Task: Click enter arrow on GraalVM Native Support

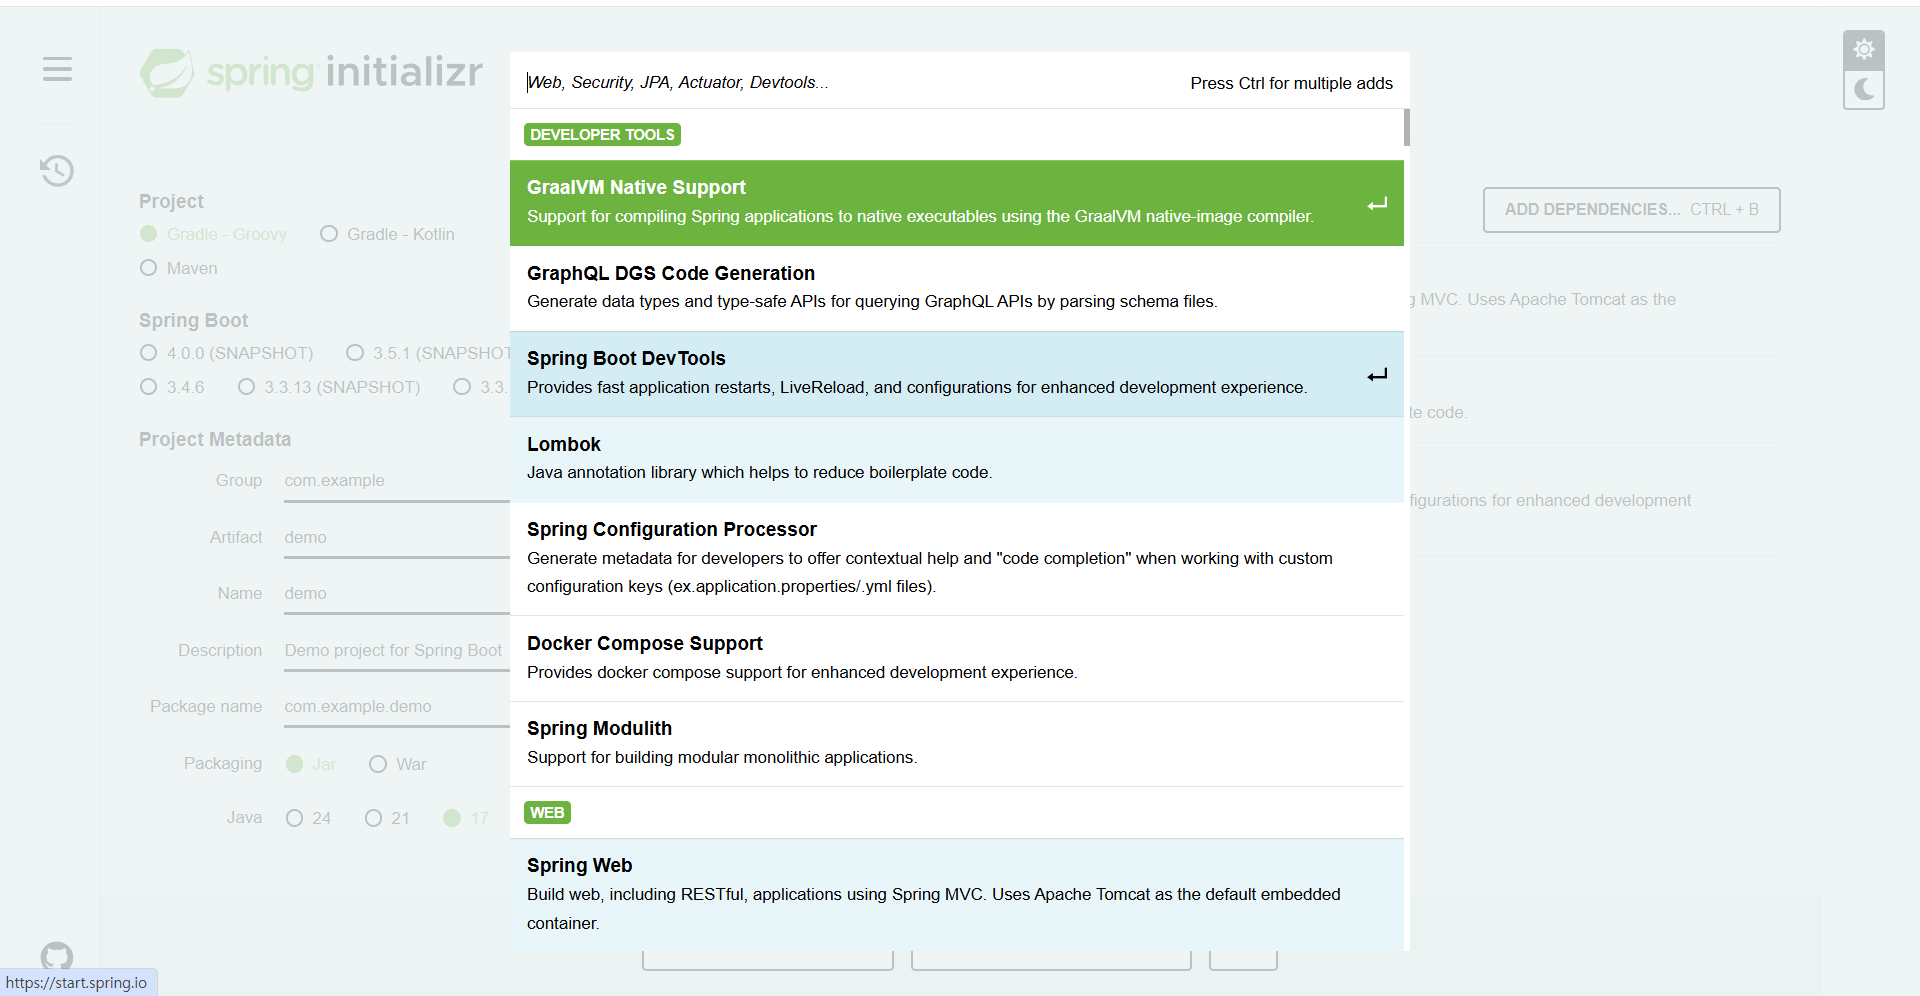Action: (x=1377, y=204)
